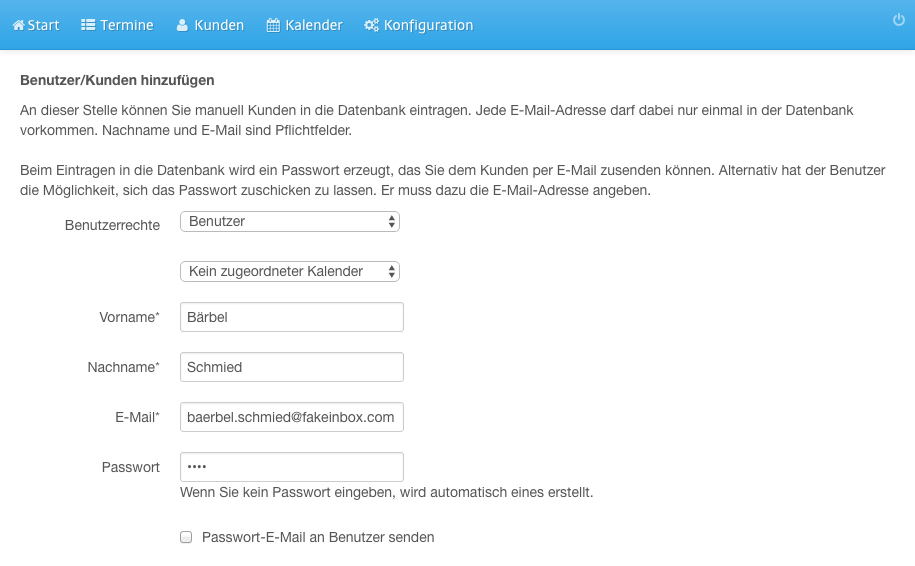Open the Termine menu item
Screen dimensions: 915x566
(117, 25)
